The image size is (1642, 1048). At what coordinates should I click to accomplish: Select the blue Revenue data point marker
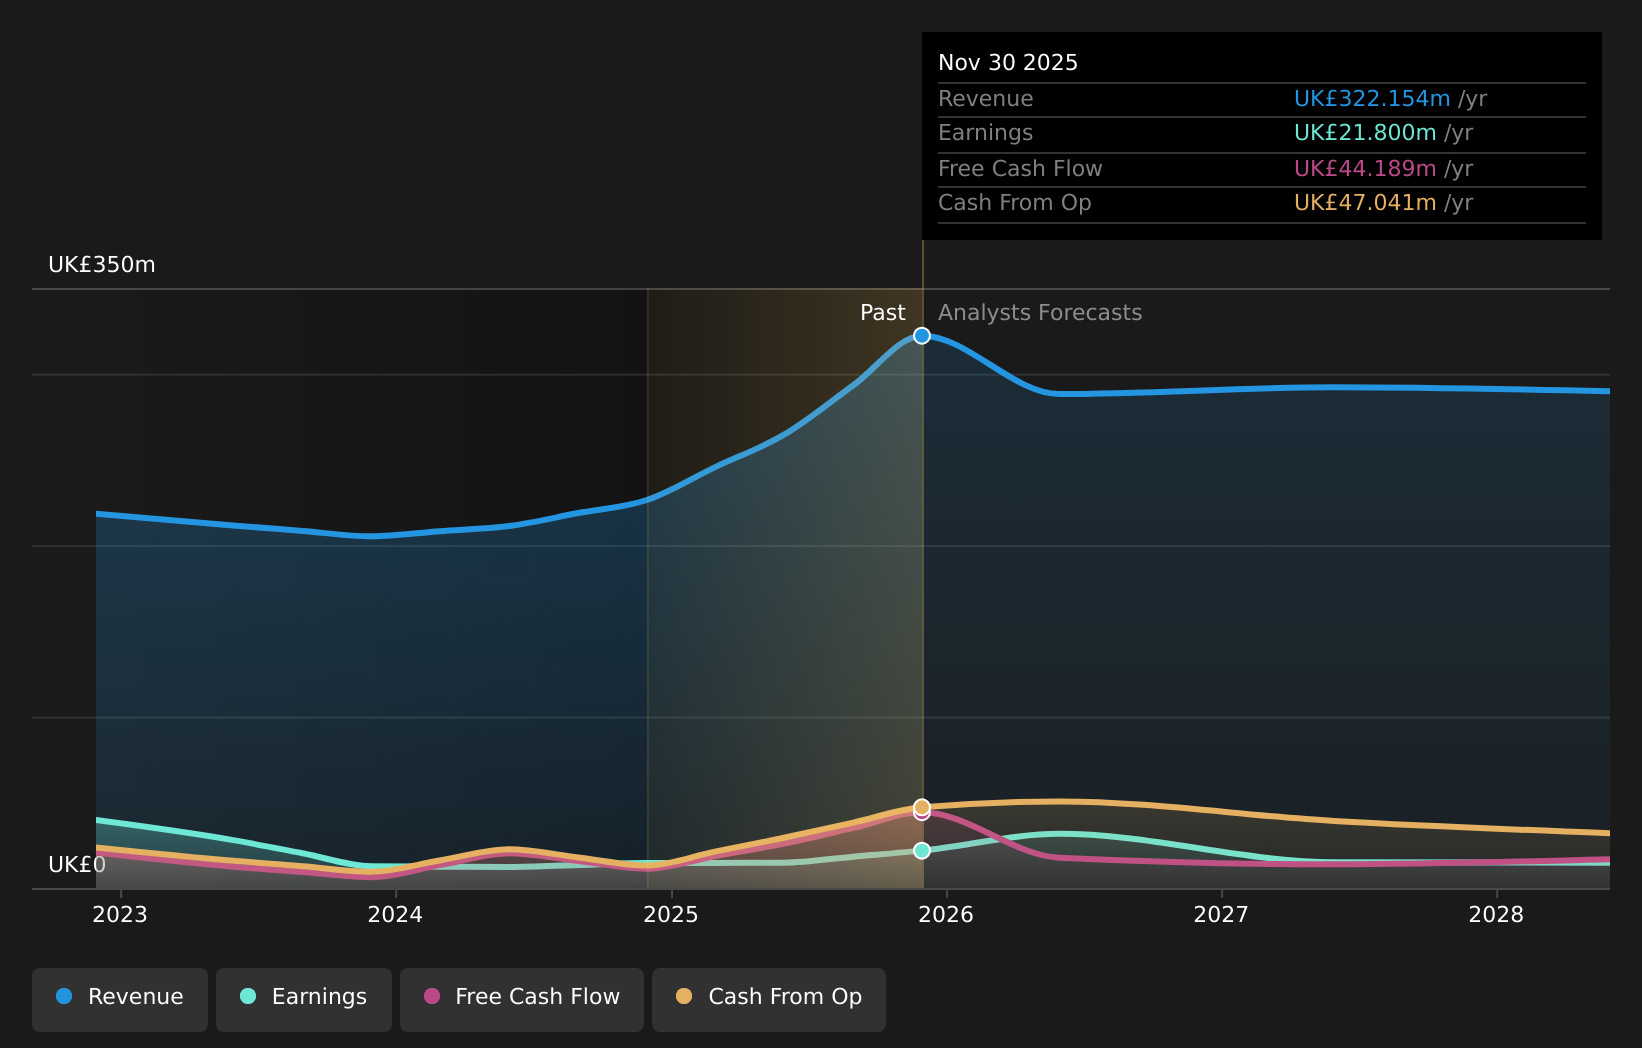(922, 335)
